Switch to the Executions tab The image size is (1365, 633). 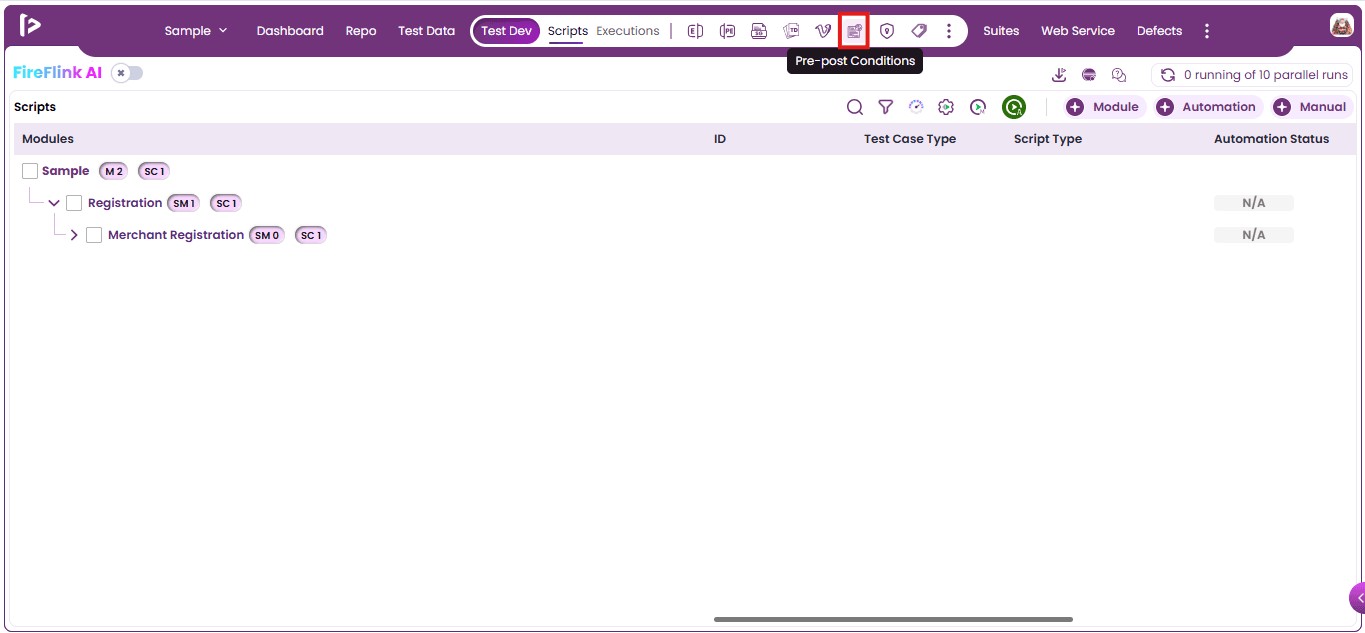tap(628, 31)
